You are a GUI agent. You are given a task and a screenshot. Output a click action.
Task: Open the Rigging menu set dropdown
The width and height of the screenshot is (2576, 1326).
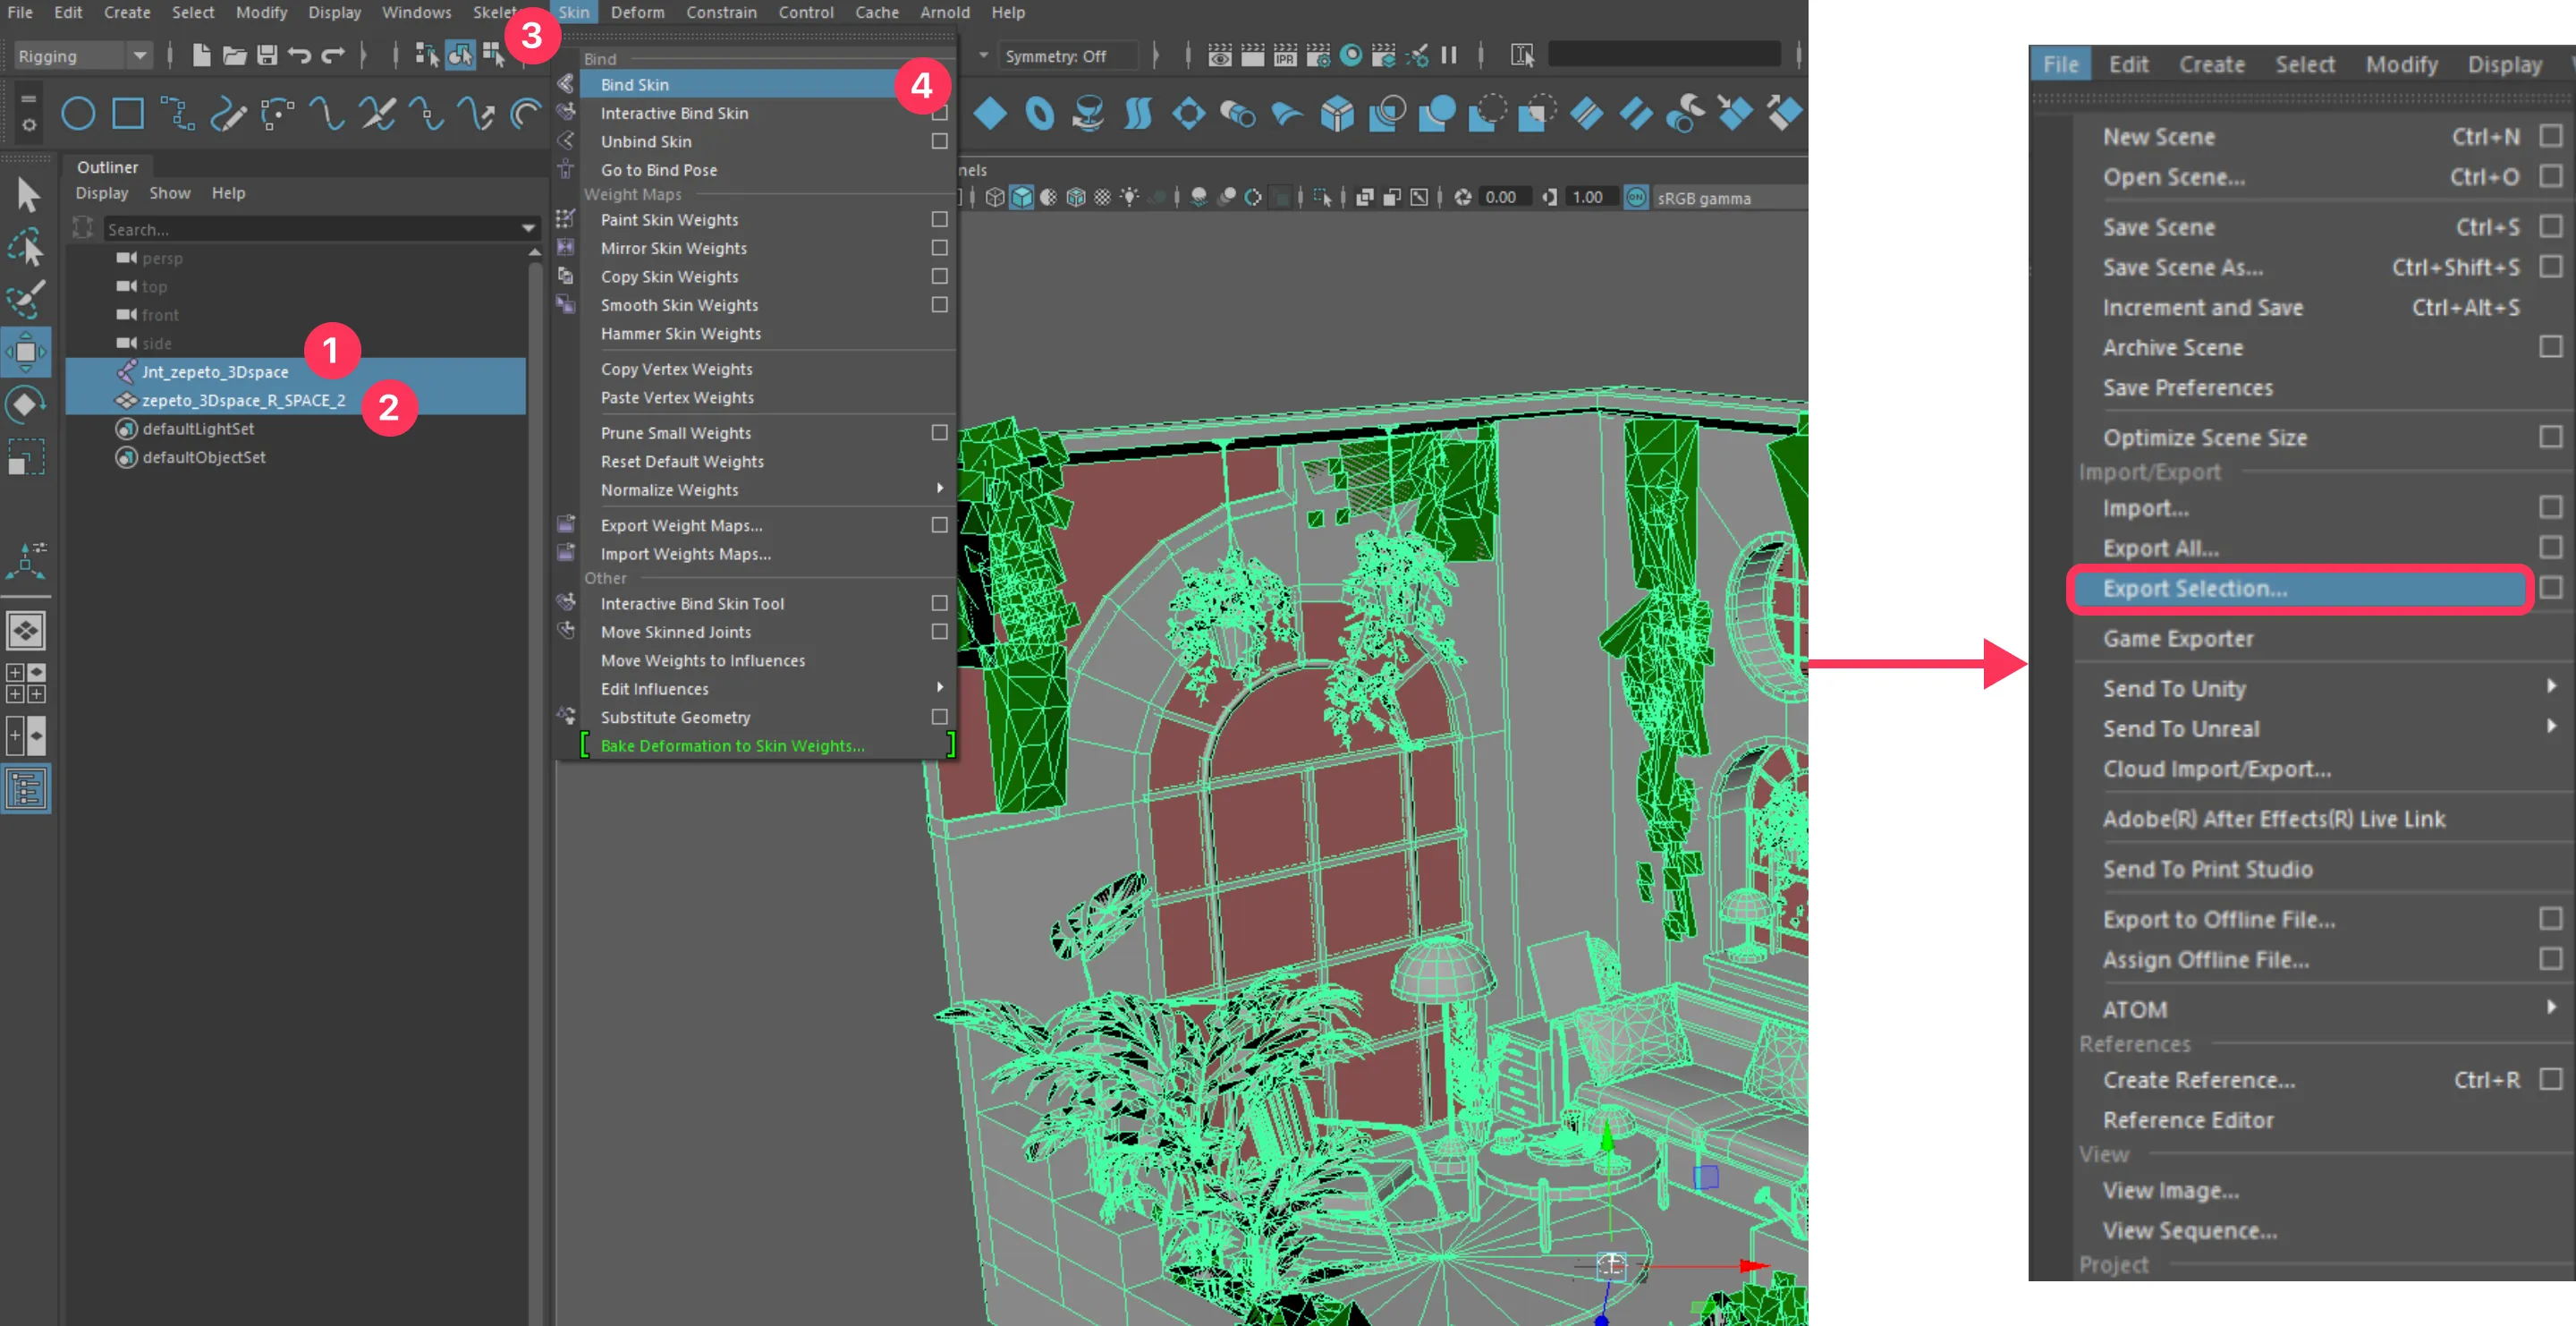coord(83,55)
